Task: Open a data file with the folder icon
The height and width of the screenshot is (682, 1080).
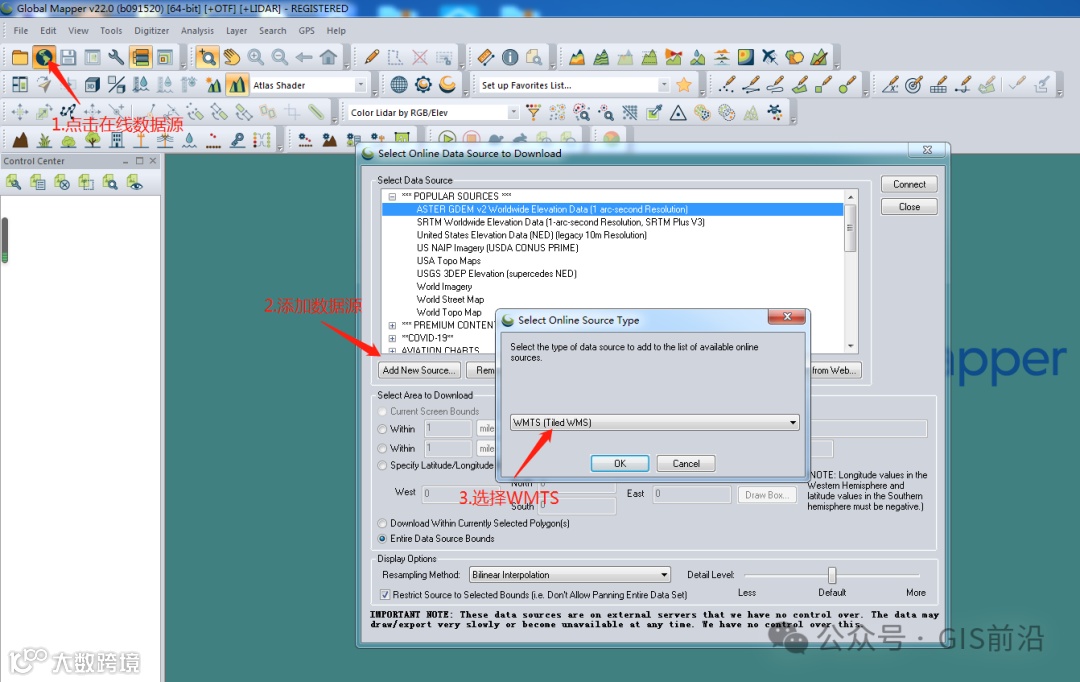Action: [20, 57]
